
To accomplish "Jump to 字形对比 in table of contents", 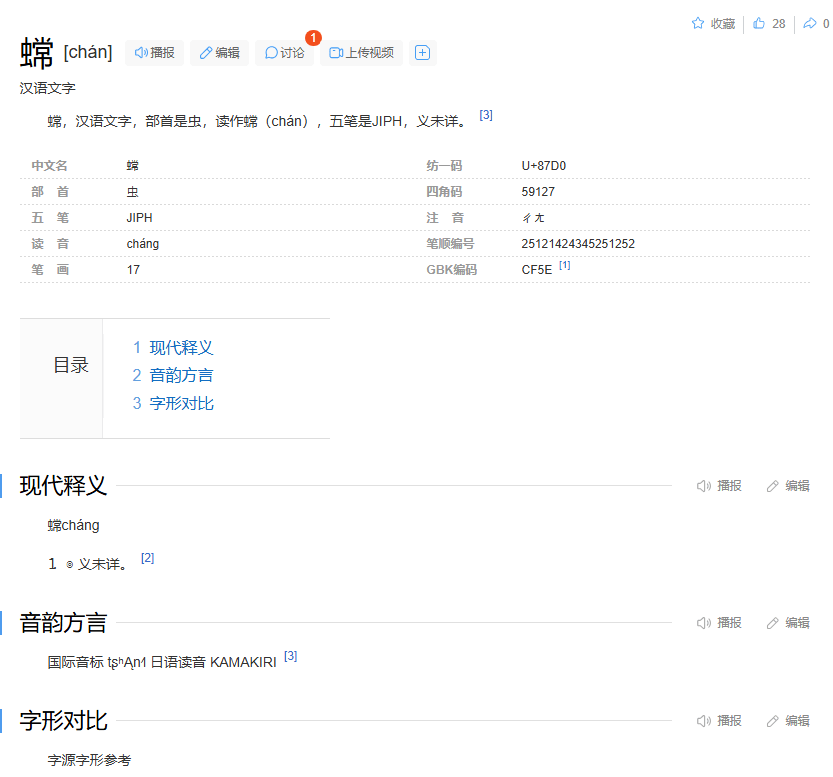I will pyautogui.click(x=181, y=404).
